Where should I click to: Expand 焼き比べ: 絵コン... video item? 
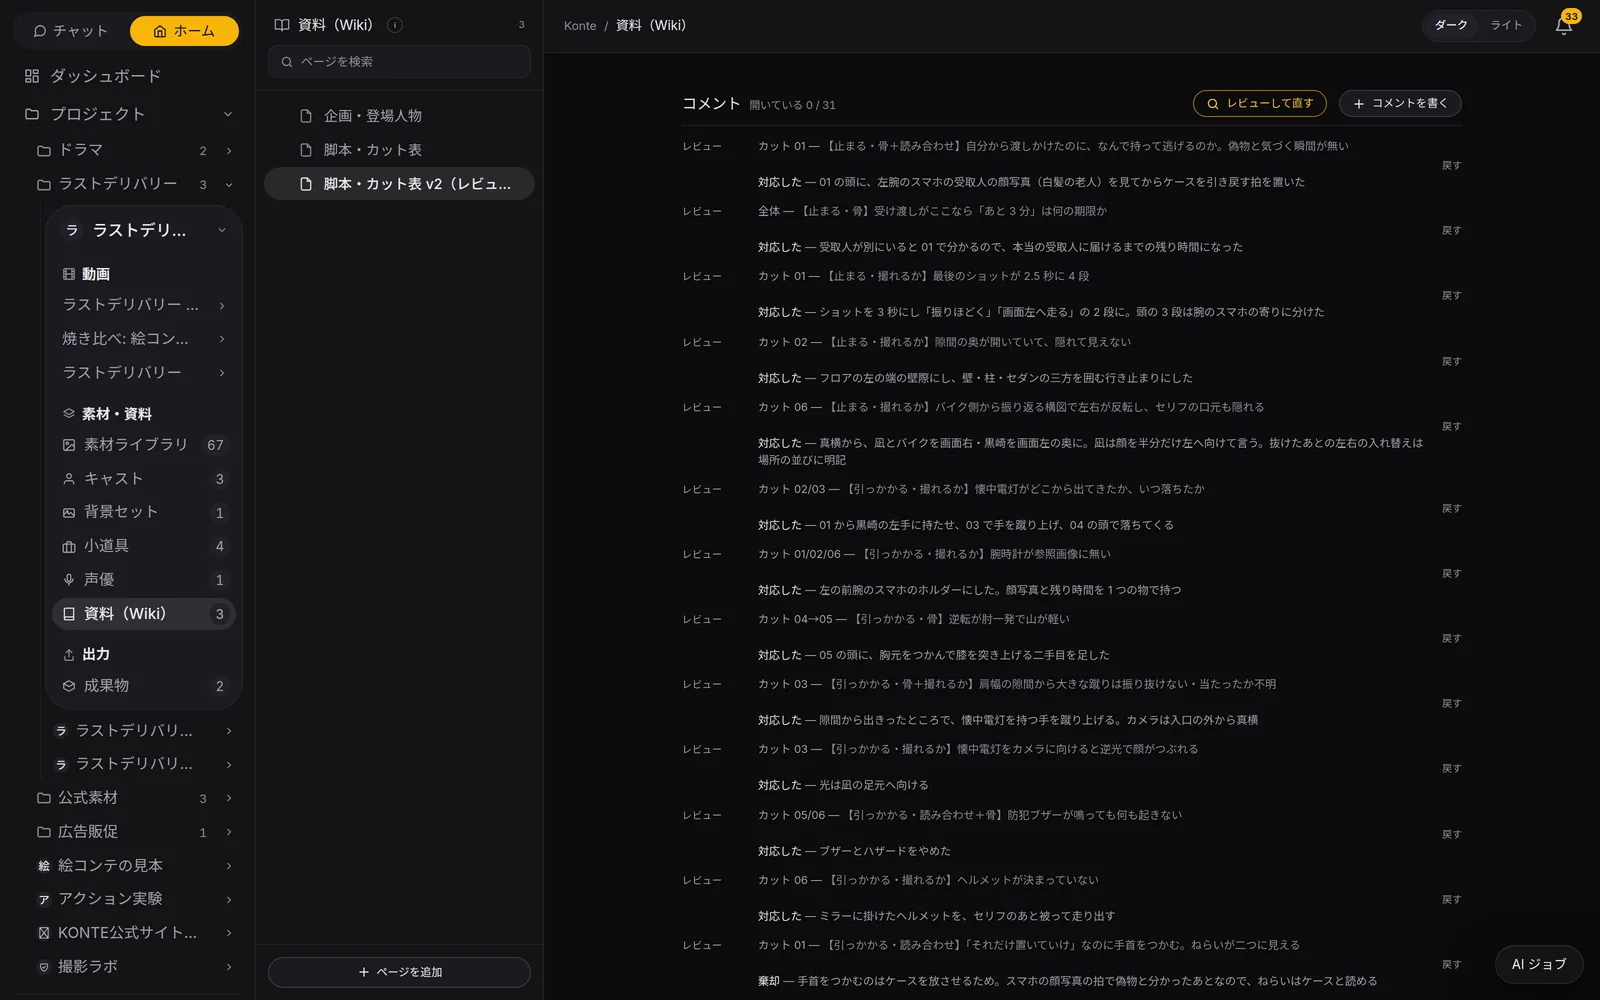pyautogui.click(x=222, y=339)
